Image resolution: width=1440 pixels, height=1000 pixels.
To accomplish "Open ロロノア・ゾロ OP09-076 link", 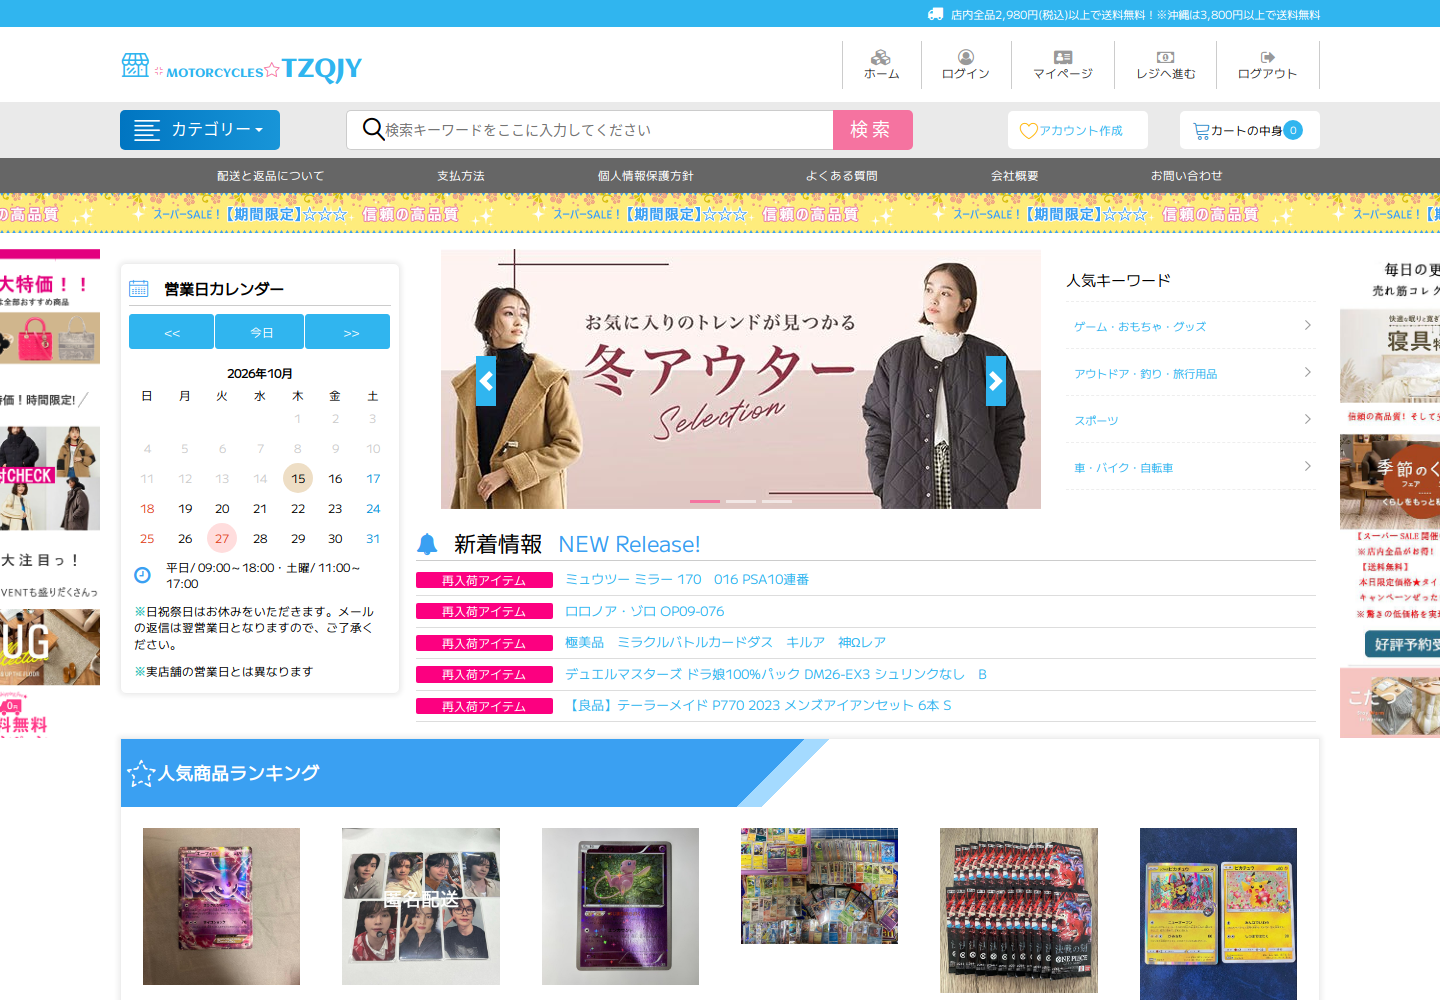I will coord(645,611).
